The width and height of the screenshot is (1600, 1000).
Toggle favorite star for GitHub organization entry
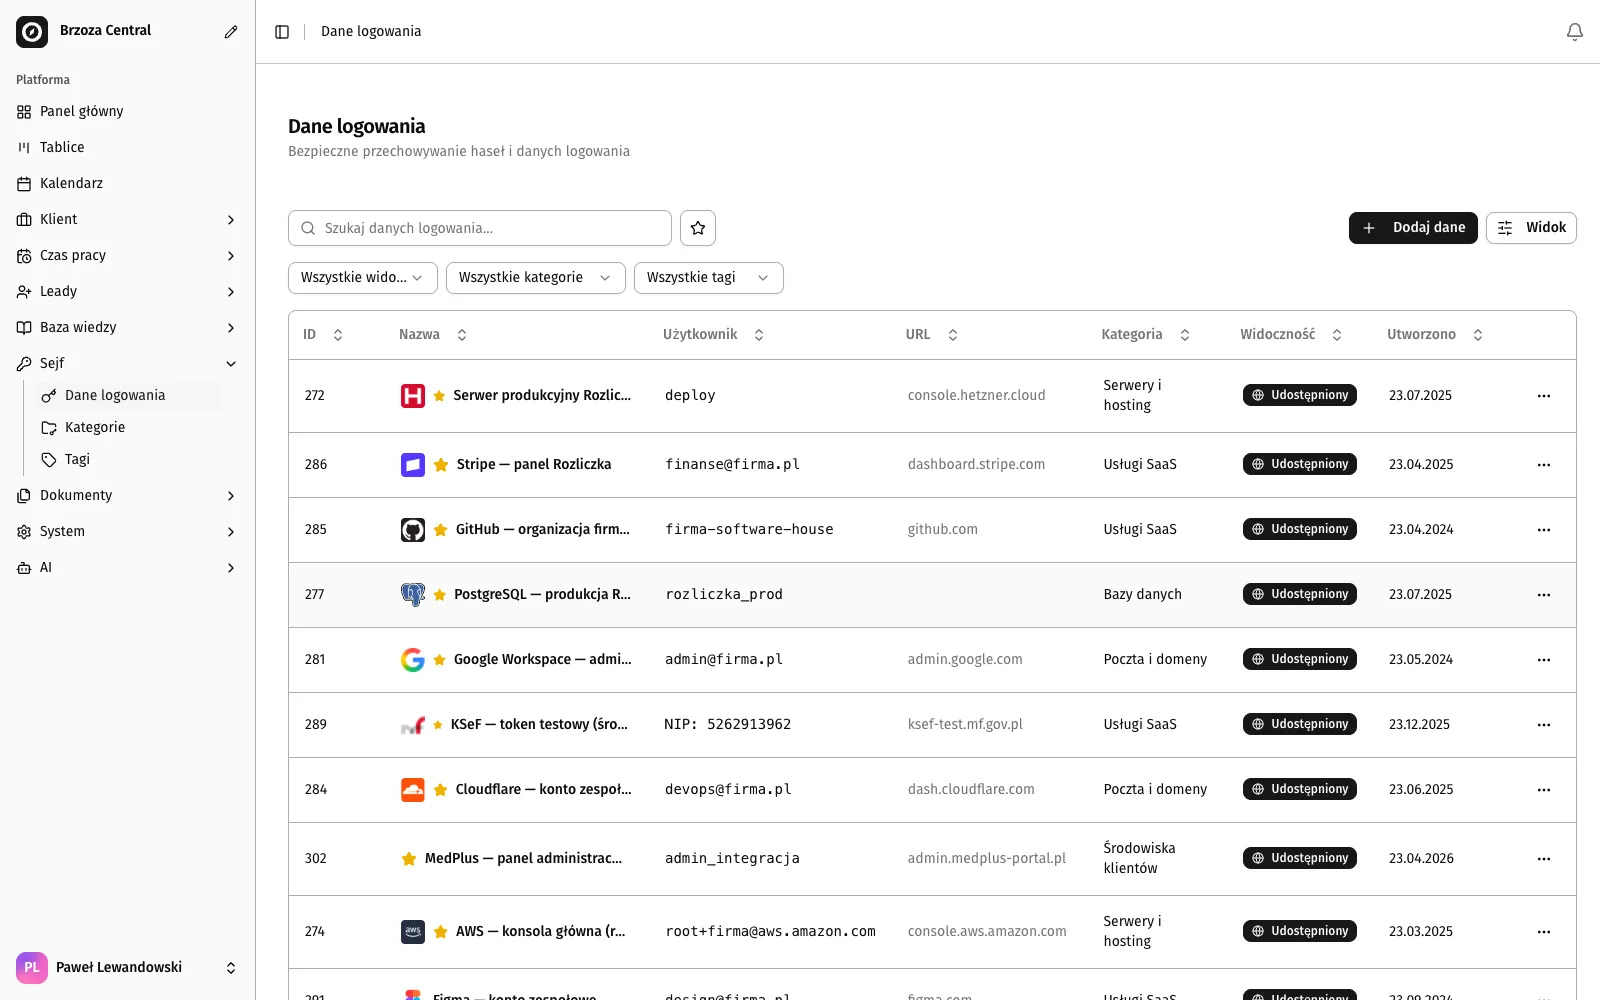441,530
